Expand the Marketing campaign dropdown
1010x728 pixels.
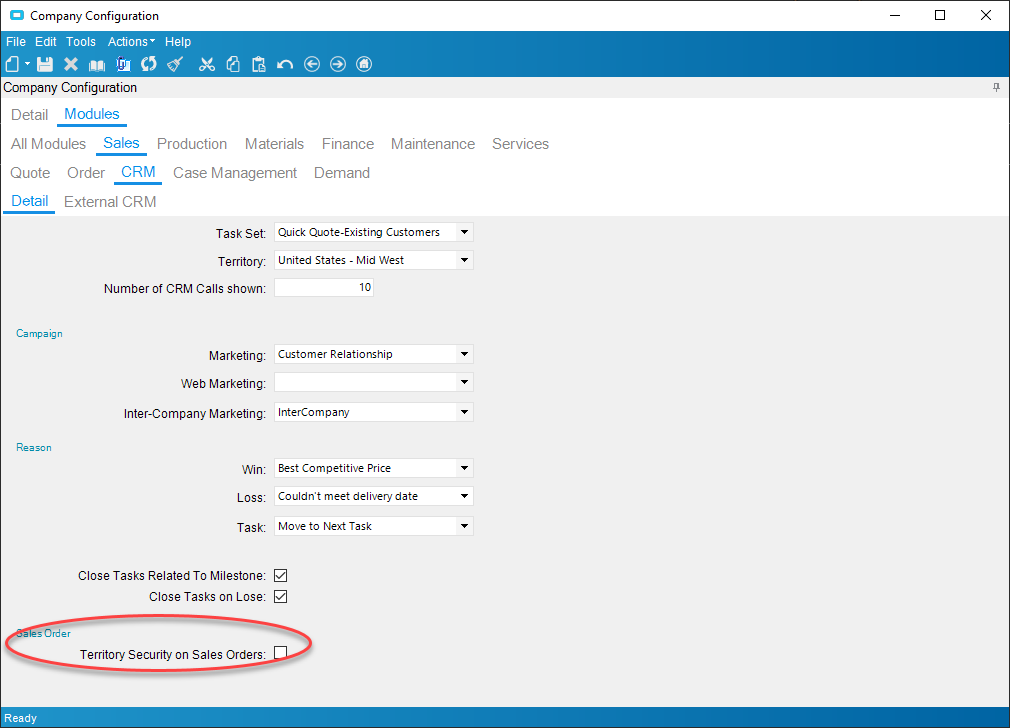[464, 354]
